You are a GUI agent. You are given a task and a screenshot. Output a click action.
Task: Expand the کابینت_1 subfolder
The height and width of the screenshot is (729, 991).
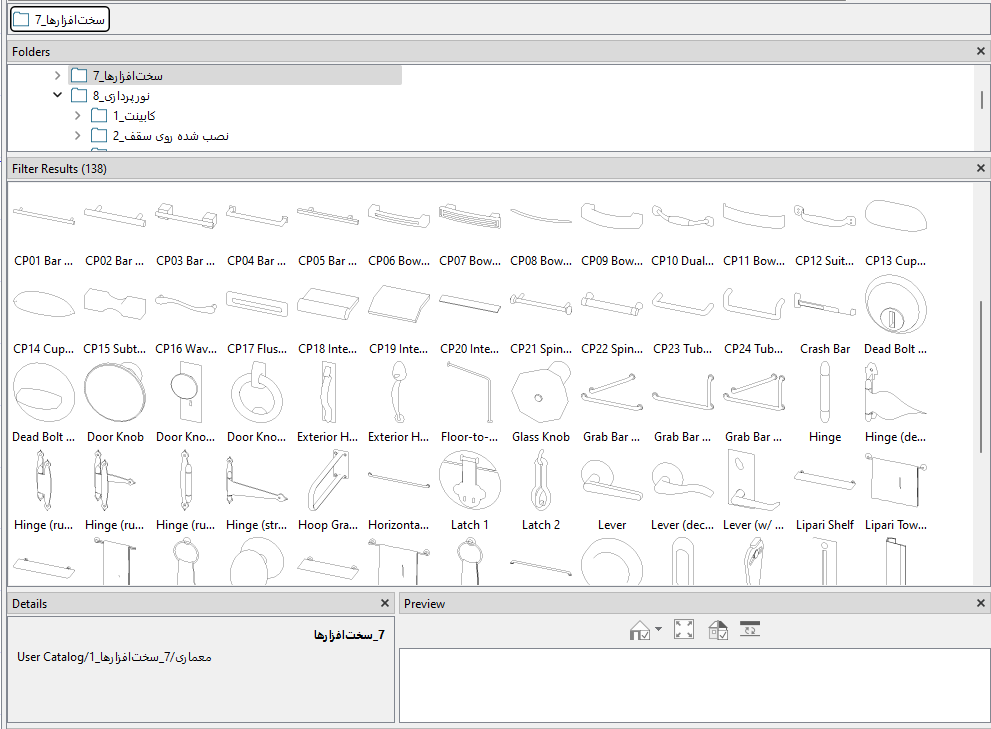[77, 116]
